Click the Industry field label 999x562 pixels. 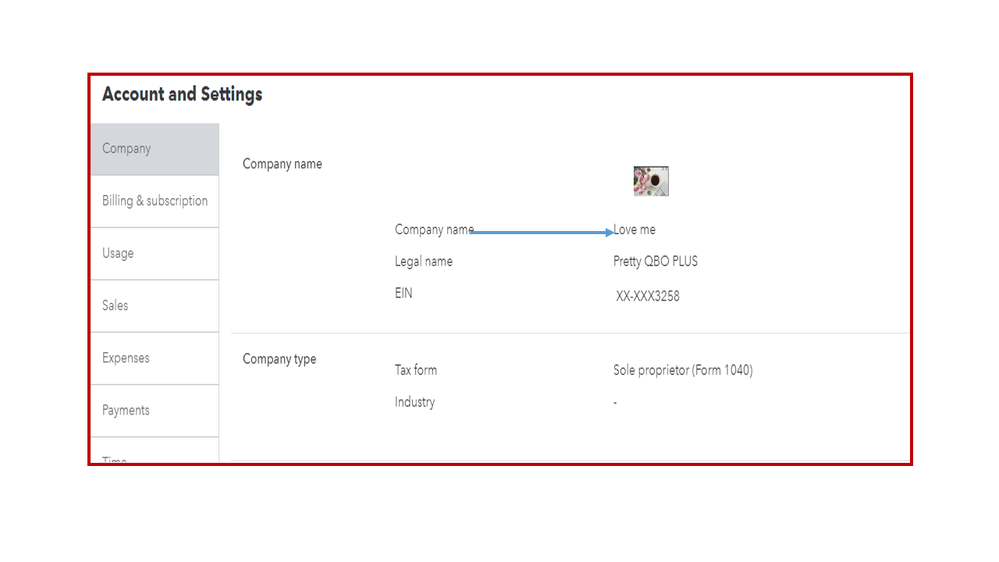(x=415, y=402)
